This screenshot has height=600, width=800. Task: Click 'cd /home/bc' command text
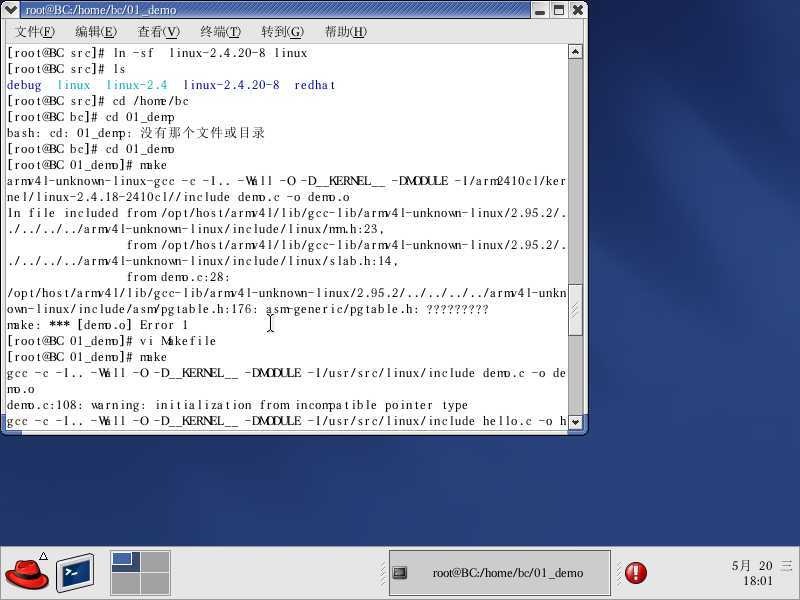click(x=151, y=101)
